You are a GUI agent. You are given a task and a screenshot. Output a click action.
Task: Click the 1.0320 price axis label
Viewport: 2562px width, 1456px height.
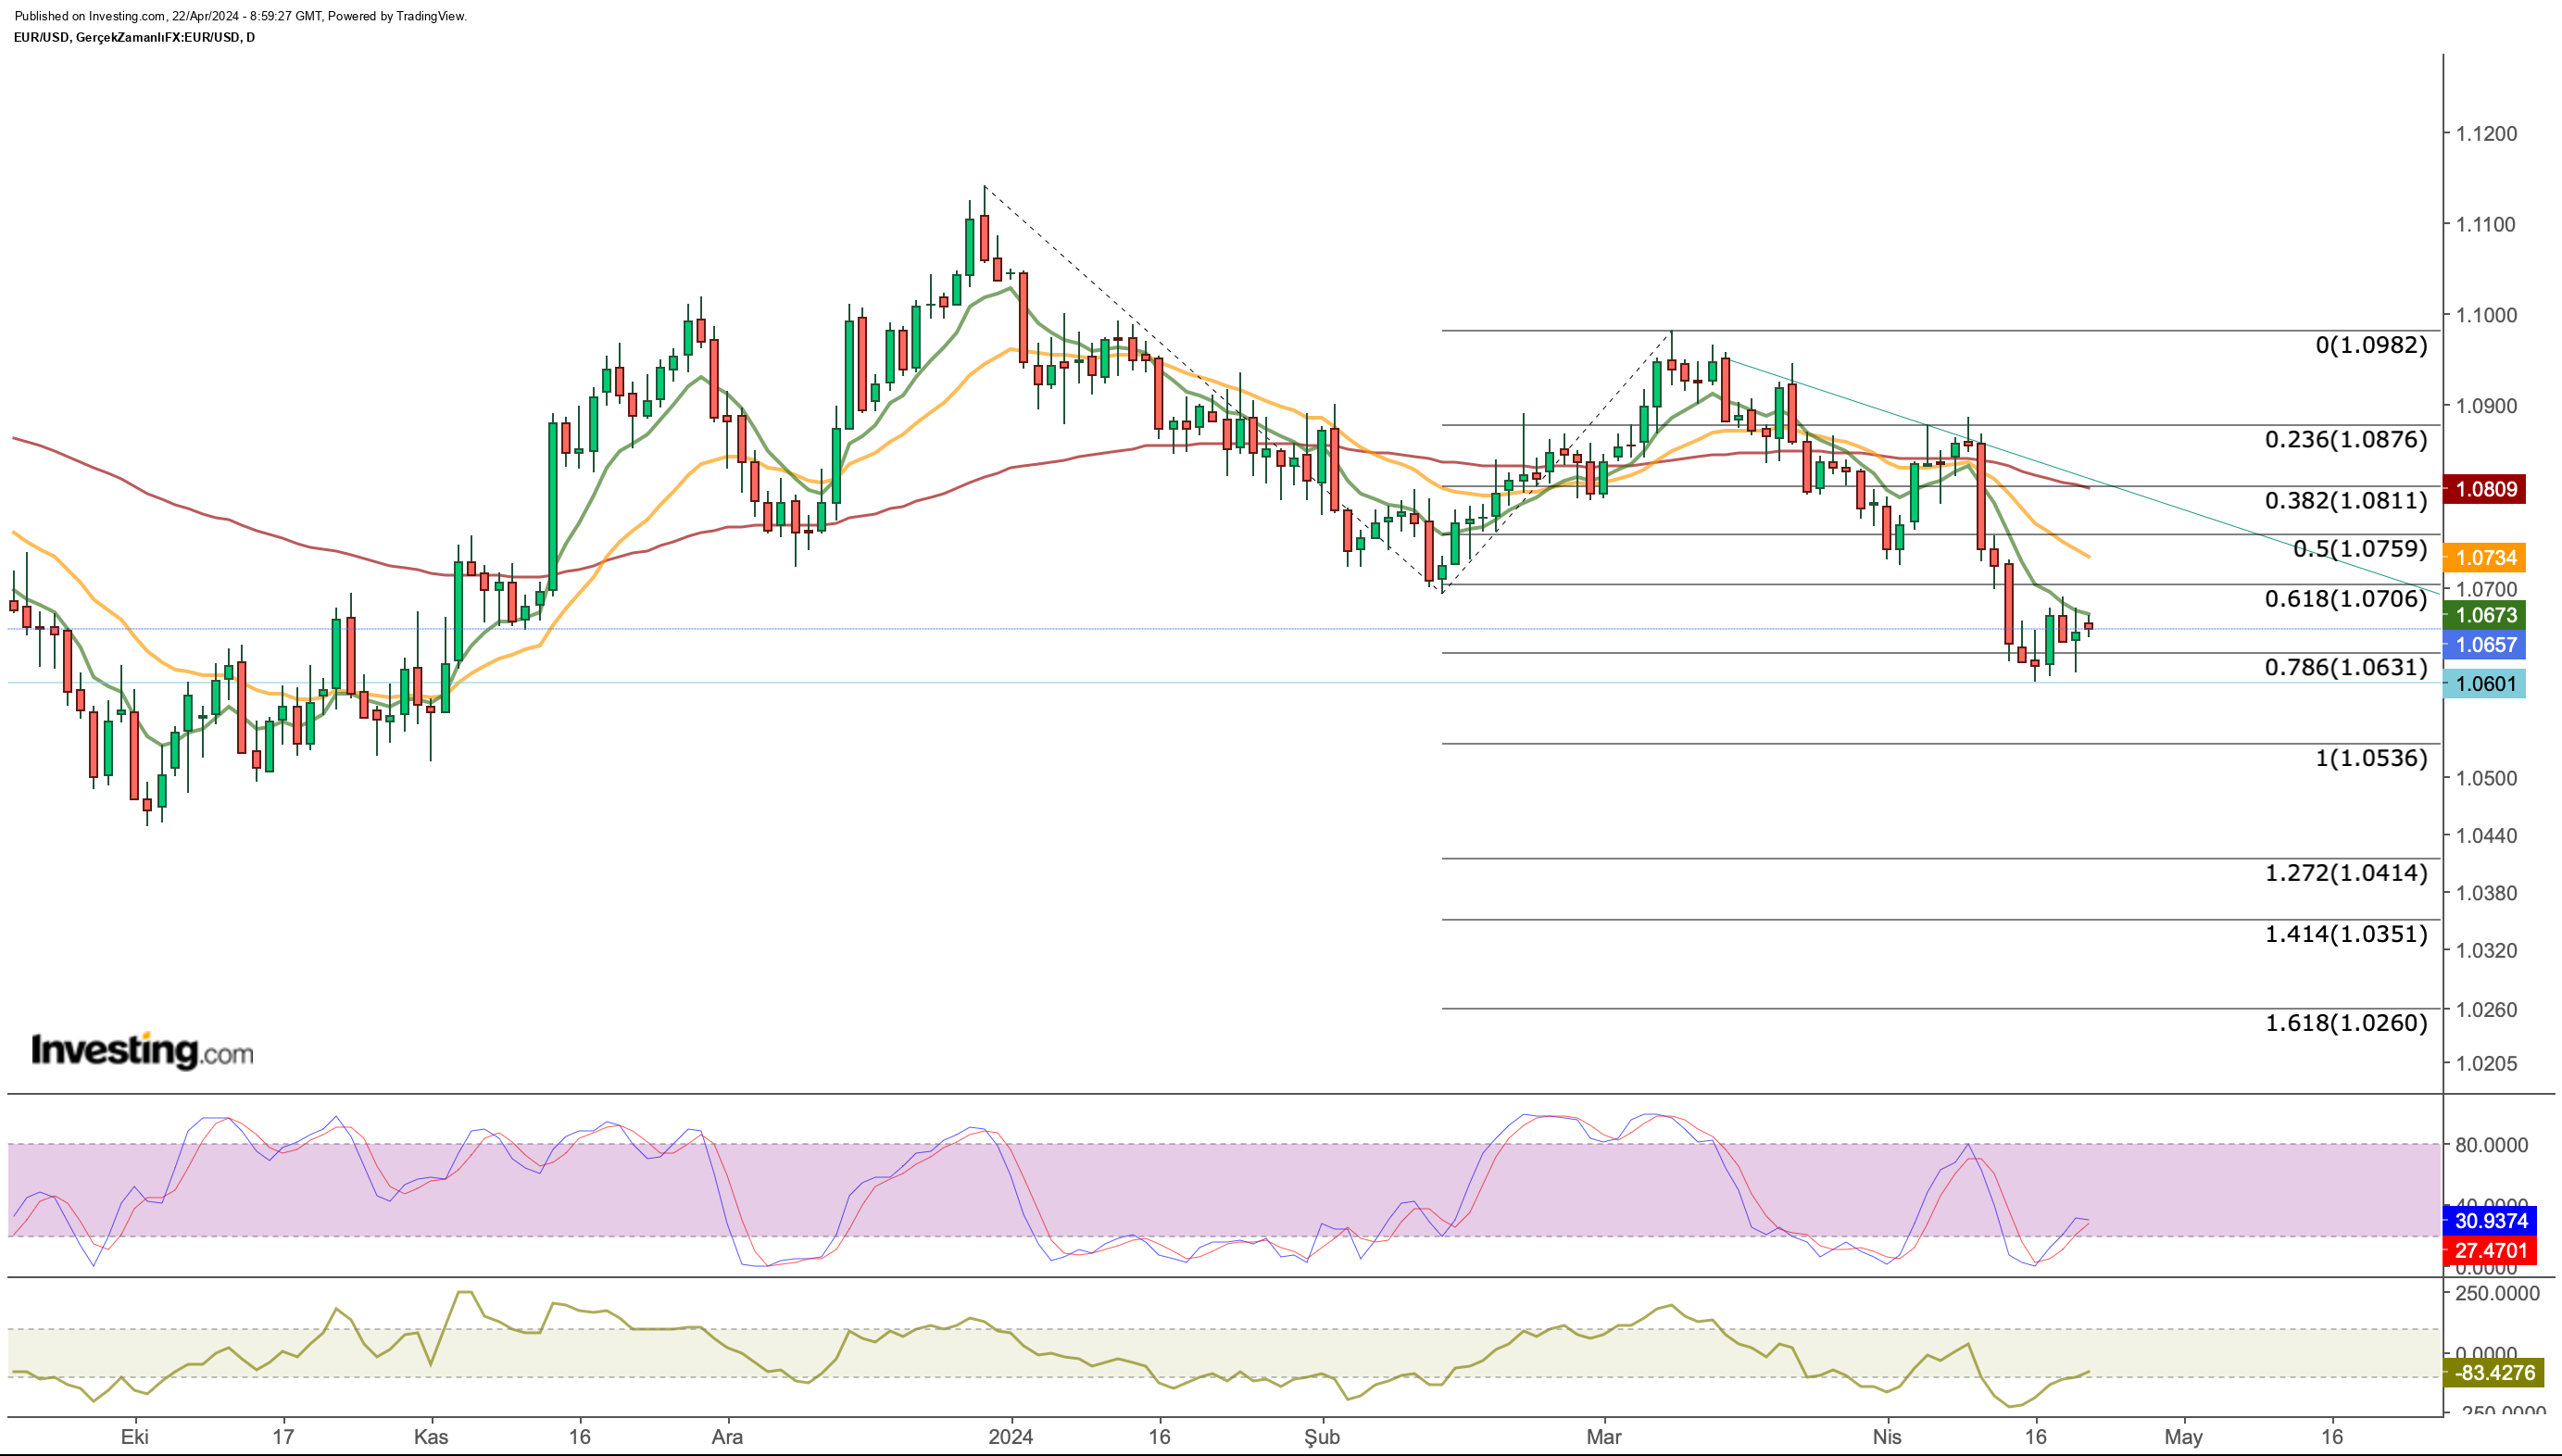pyautogui.click(x=2486, y=950)
